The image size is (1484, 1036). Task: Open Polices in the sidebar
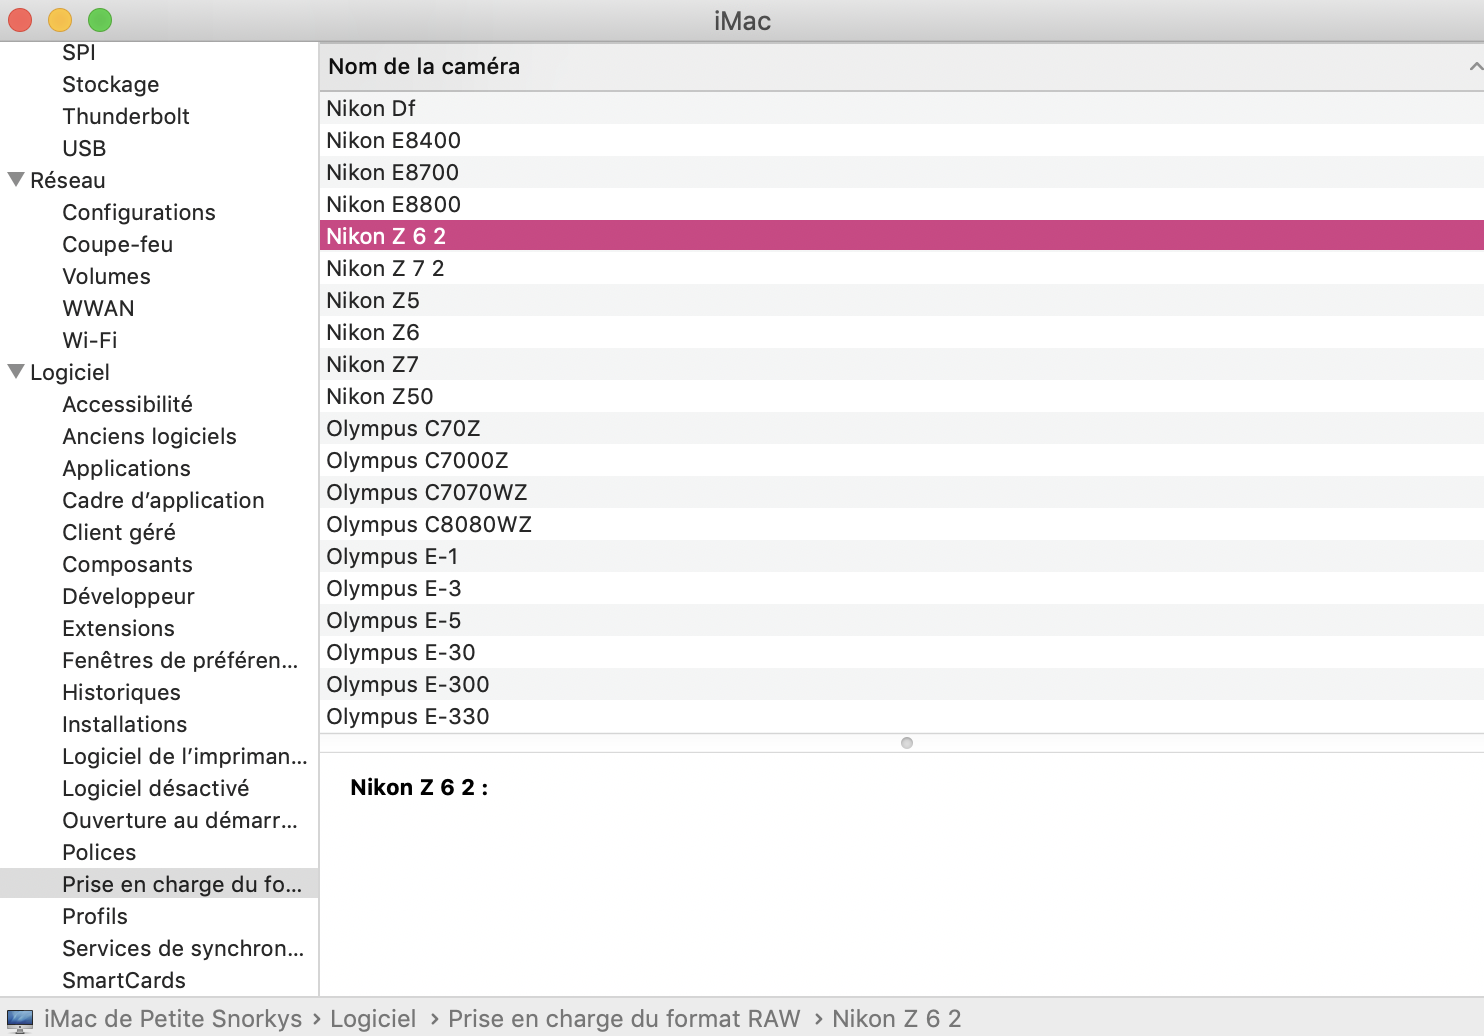click(99, 852)
